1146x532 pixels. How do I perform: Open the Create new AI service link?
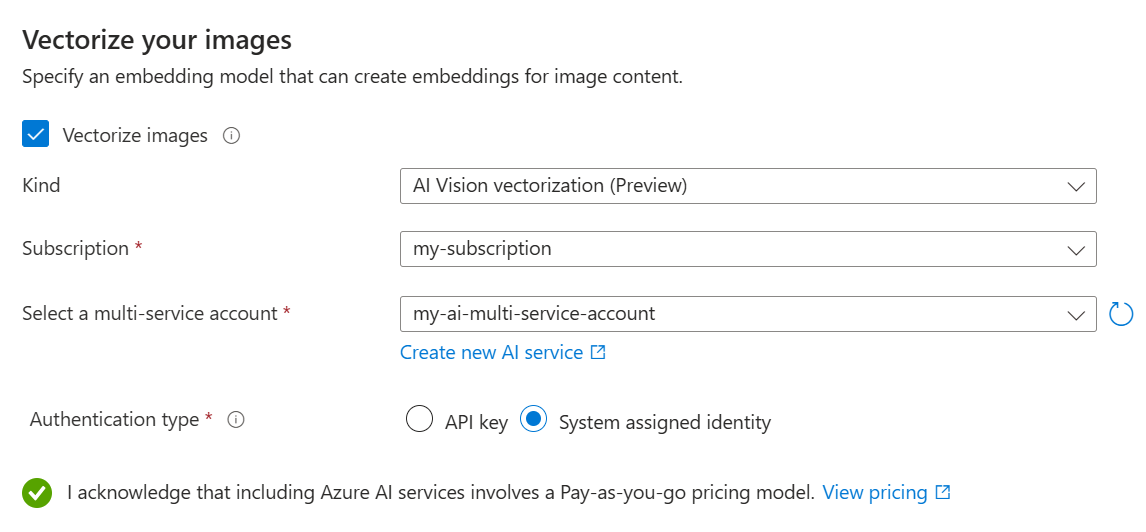(x=491, y=353)
